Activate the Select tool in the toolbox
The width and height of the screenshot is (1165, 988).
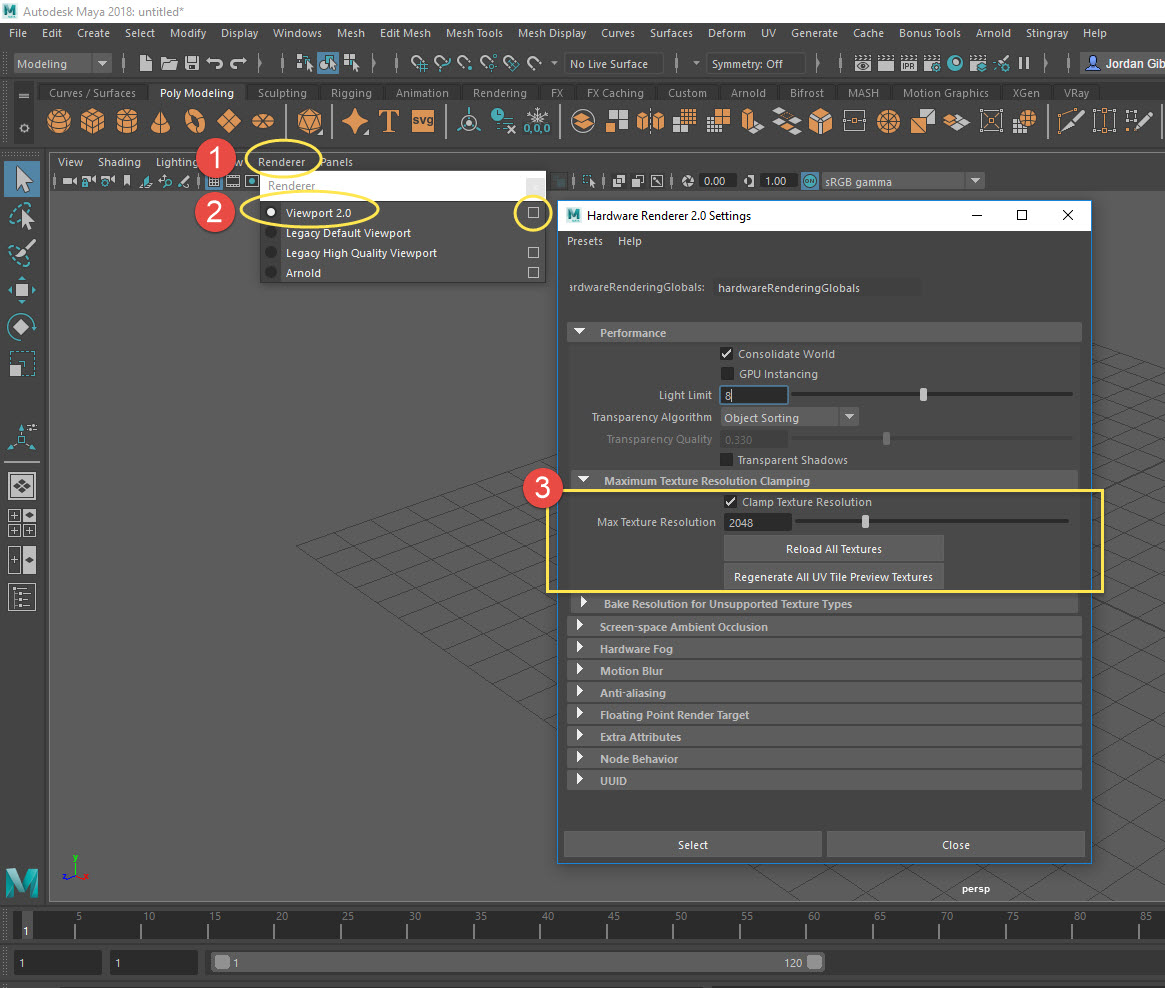point(21,178)
